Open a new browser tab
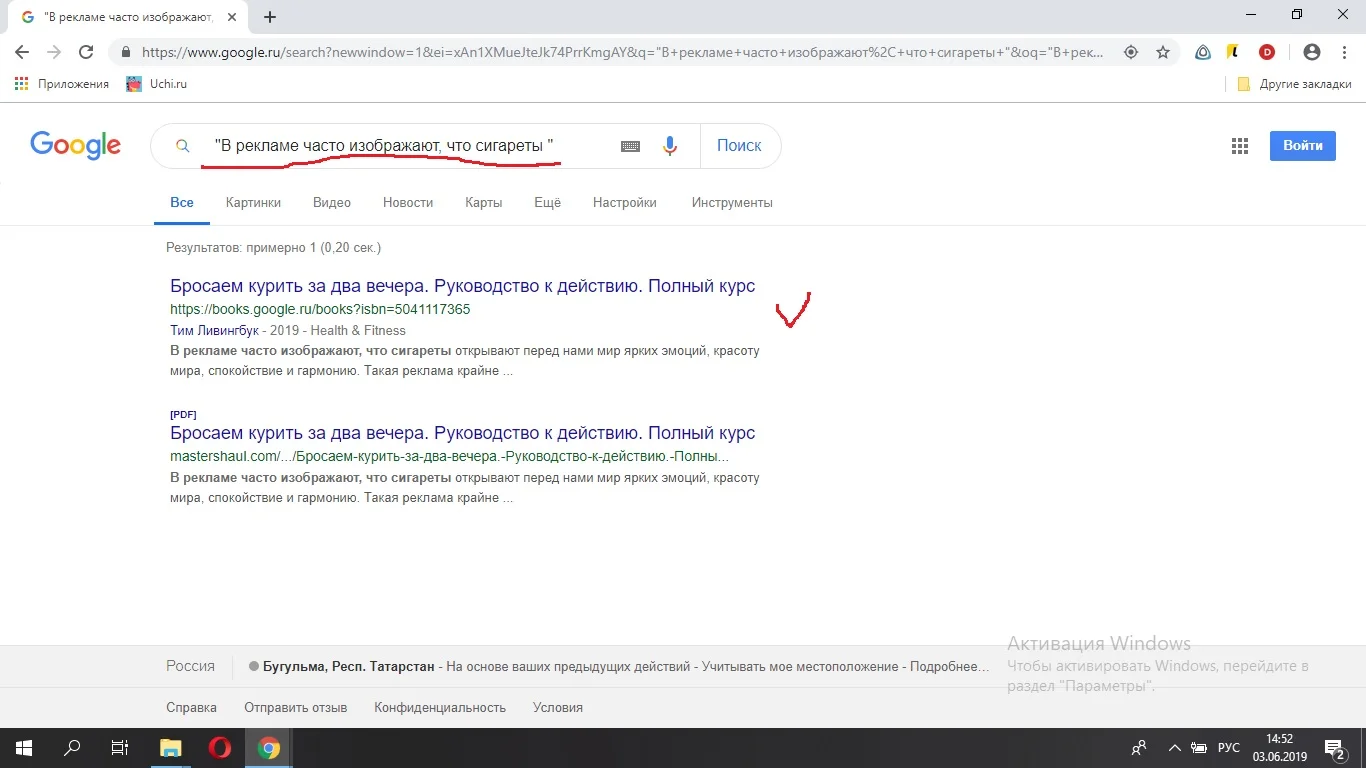The width and height of the screenshot is (1366, 768). [x=270, y=16]
